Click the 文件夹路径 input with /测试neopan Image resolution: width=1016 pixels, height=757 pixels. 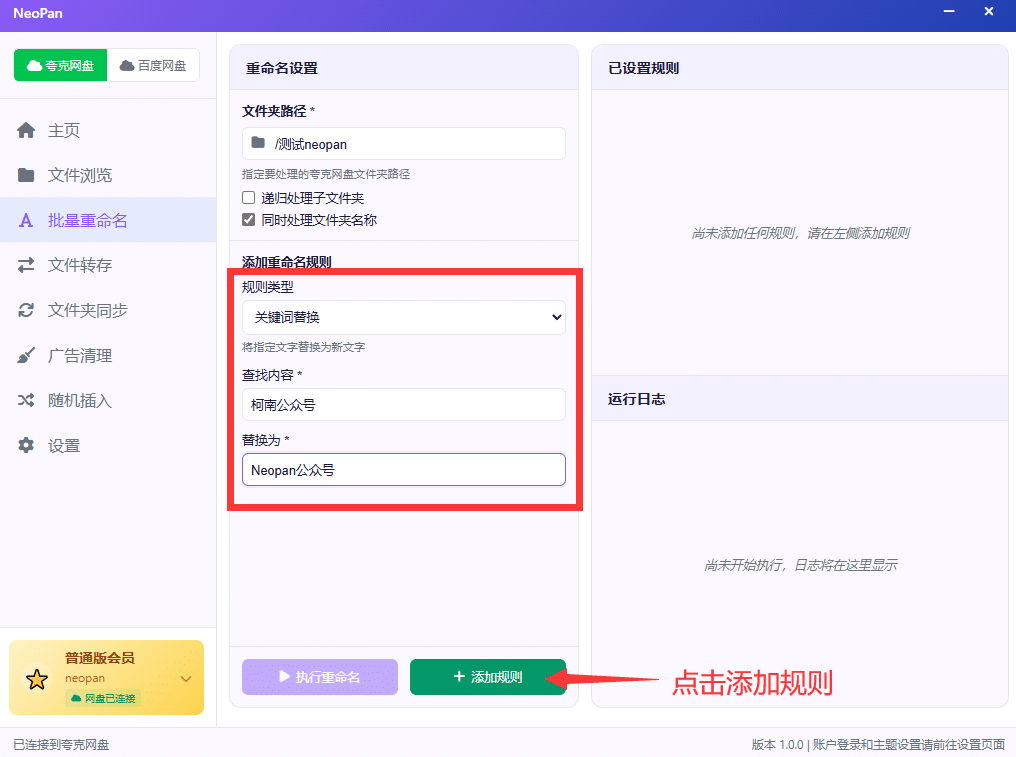coord(404,143)
